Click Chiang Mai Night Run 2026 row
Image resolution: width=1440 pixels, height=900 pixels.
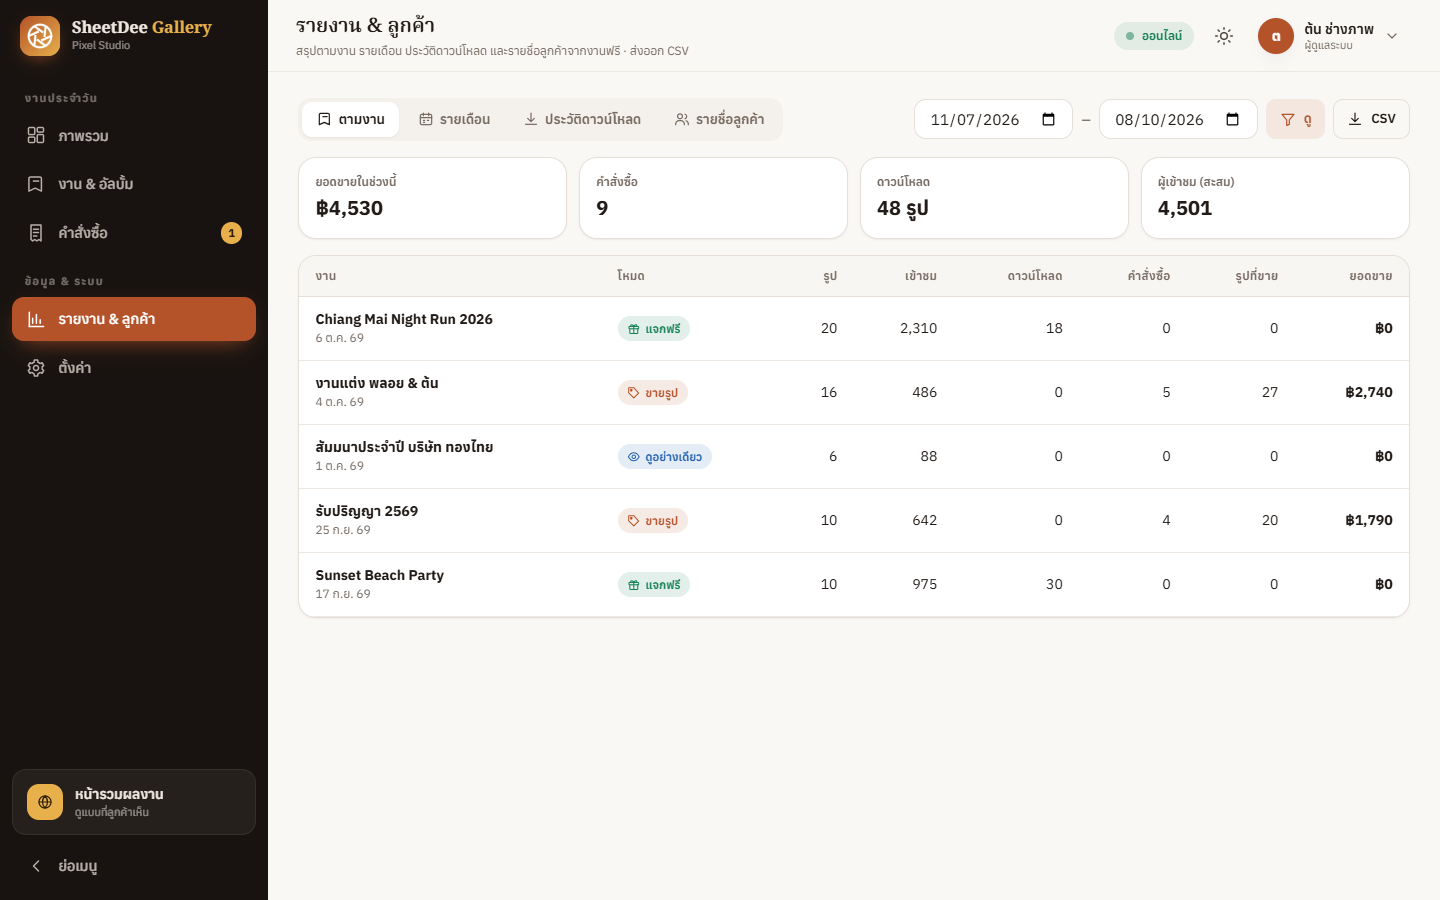(854, 329)
